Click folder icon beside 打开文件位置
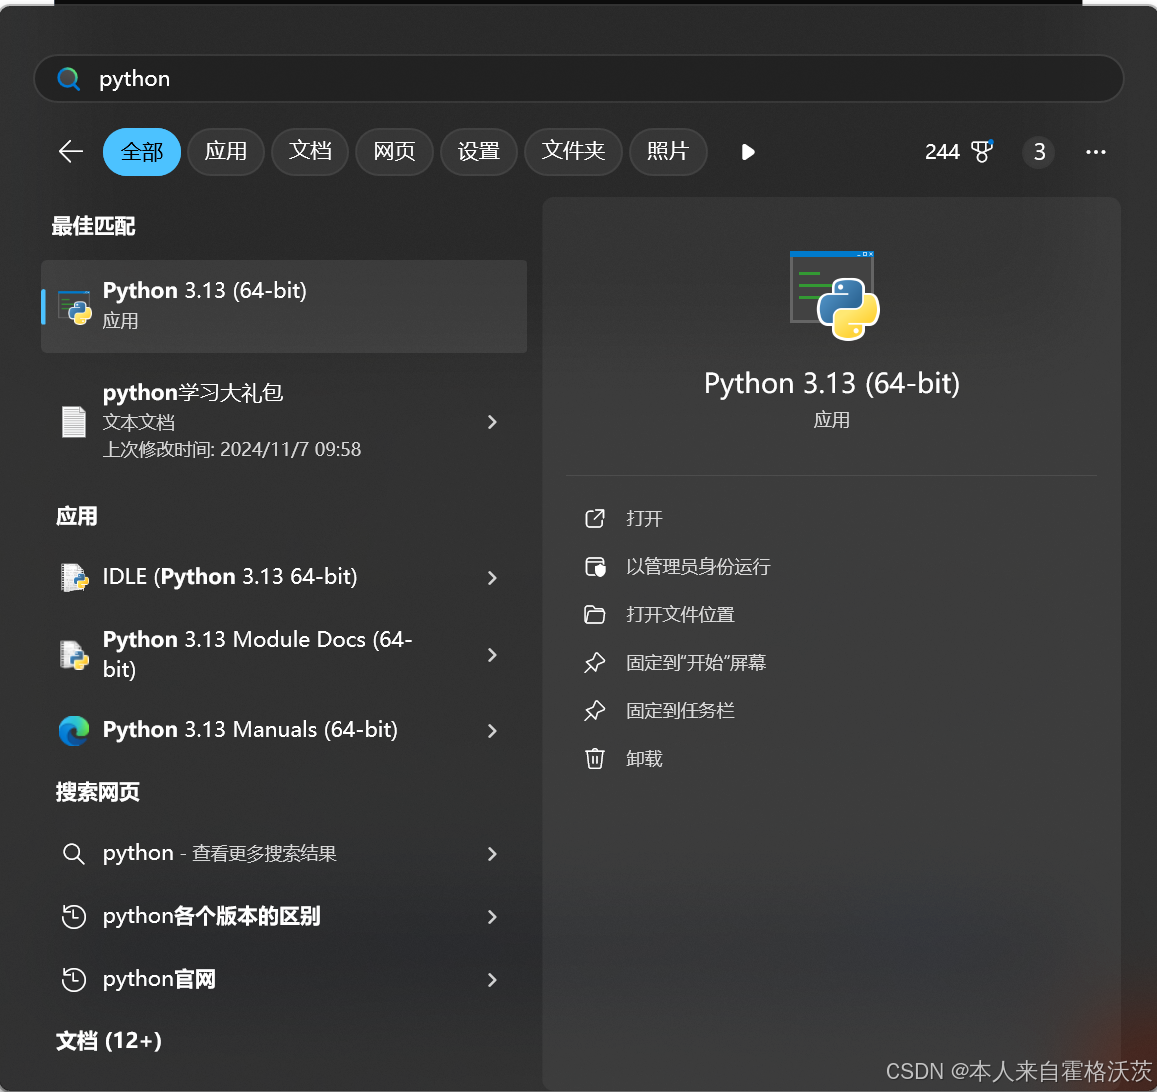 [x=595, y=615]
